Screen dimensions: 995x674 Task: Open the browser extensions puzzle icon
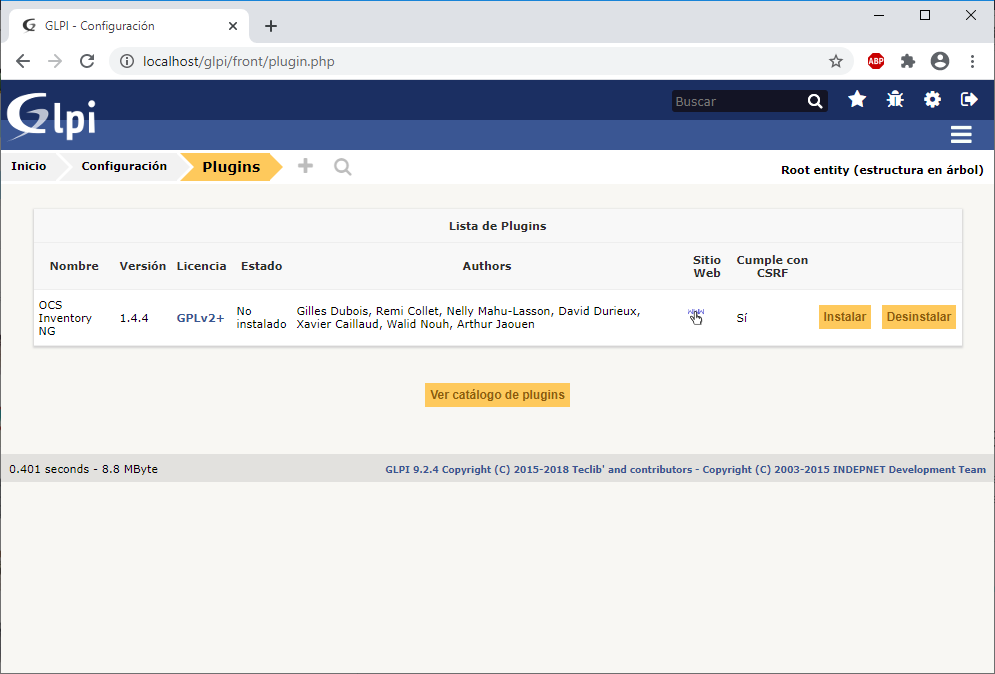pyautogui.click(x=907, y=62)
